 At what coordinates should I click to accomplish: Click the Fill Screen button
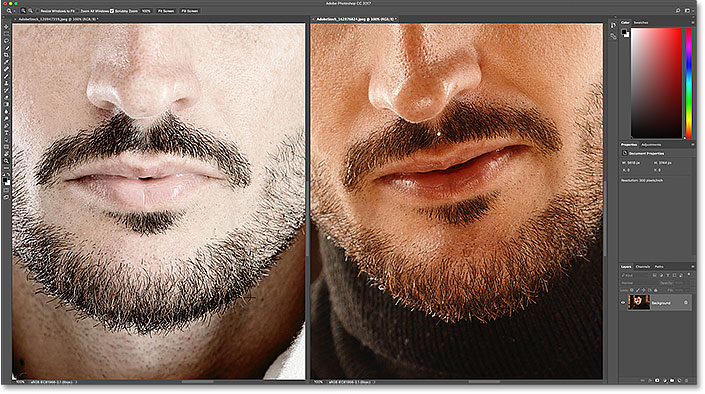190,11
